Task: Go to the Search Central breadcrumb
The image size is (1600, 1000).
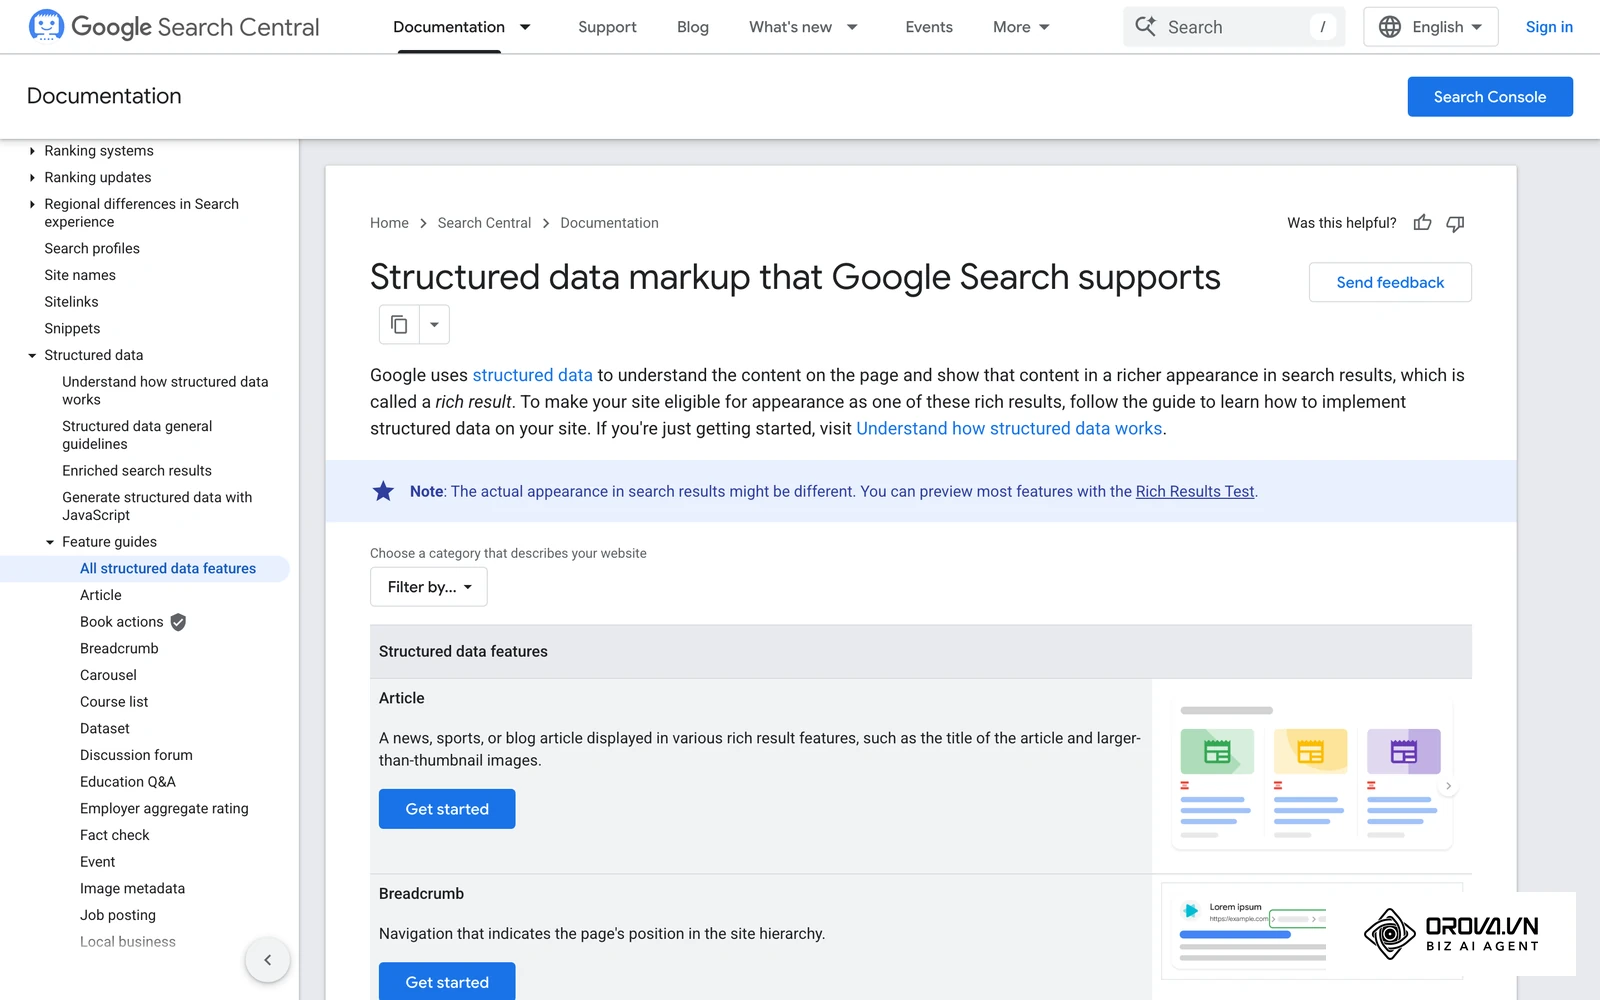Action: 484,223
